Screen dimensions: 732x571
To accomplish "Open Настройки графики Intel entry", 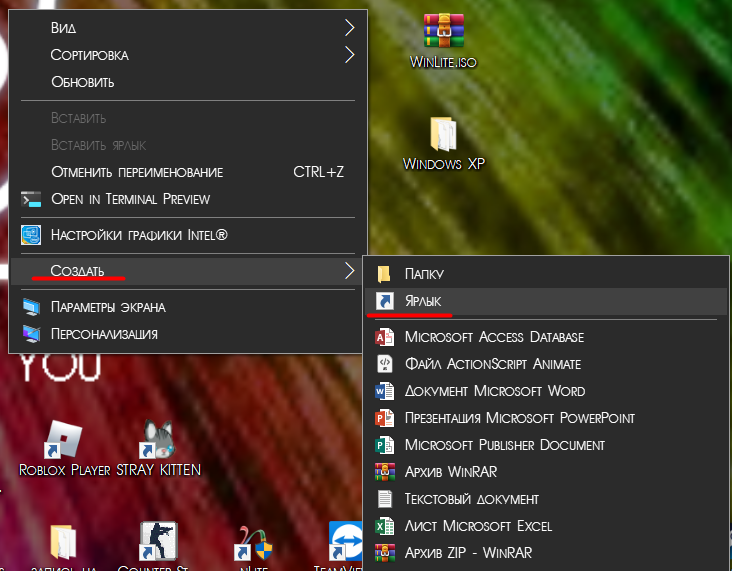I will 188,235.
